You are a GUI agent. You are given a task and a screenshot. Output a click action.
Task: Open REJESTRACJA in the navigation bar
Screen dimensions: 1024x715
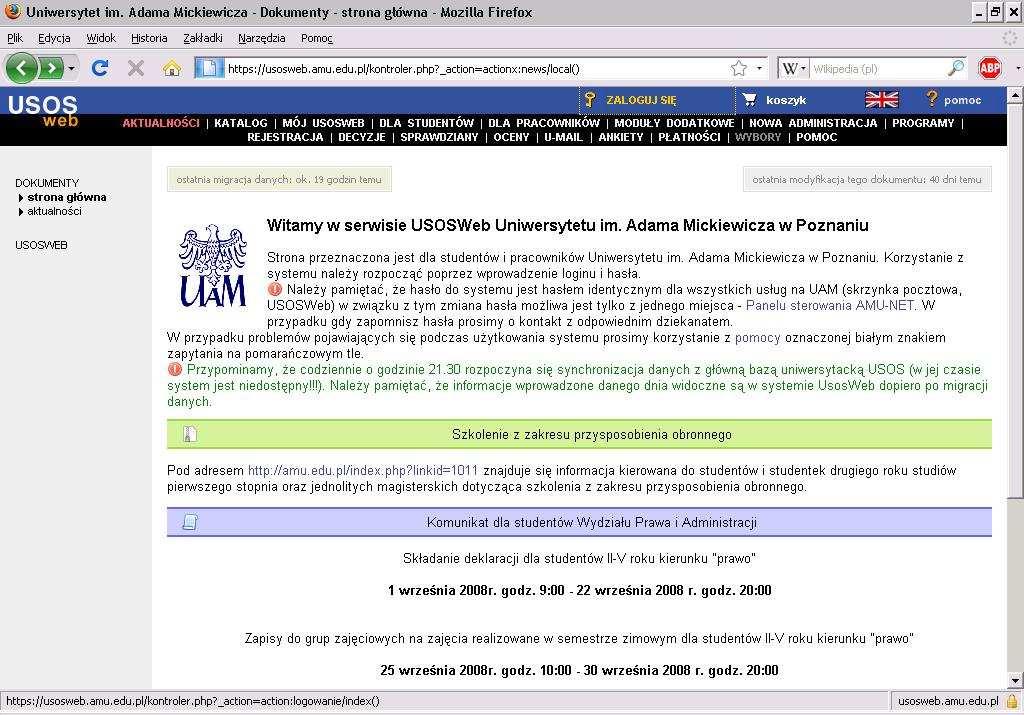pos(285,137)
